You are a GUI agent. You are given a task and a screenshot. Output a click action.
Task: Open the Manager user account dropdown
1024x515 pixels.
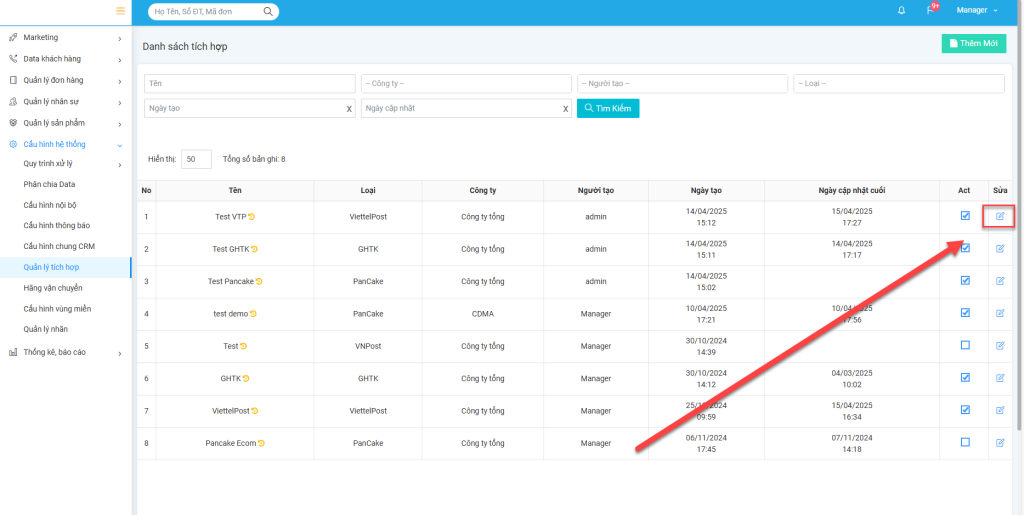click(x=976, y=11)
